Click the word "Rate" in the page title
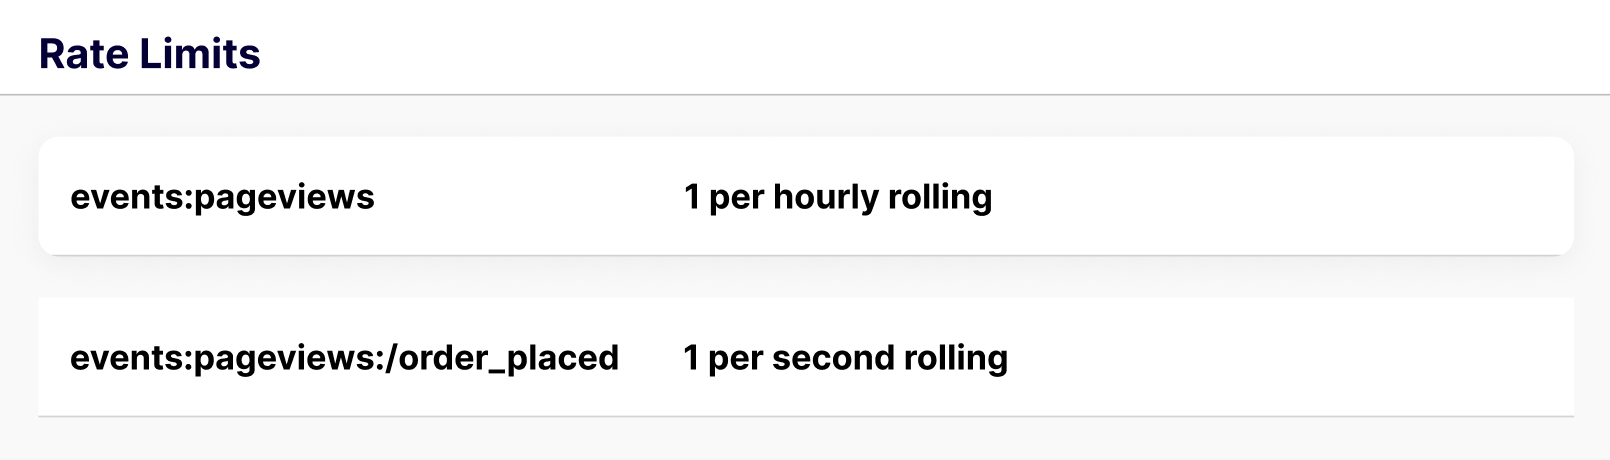Image resolution: width=1610 pixels, height=460 pixels. [x=84, y=54]
